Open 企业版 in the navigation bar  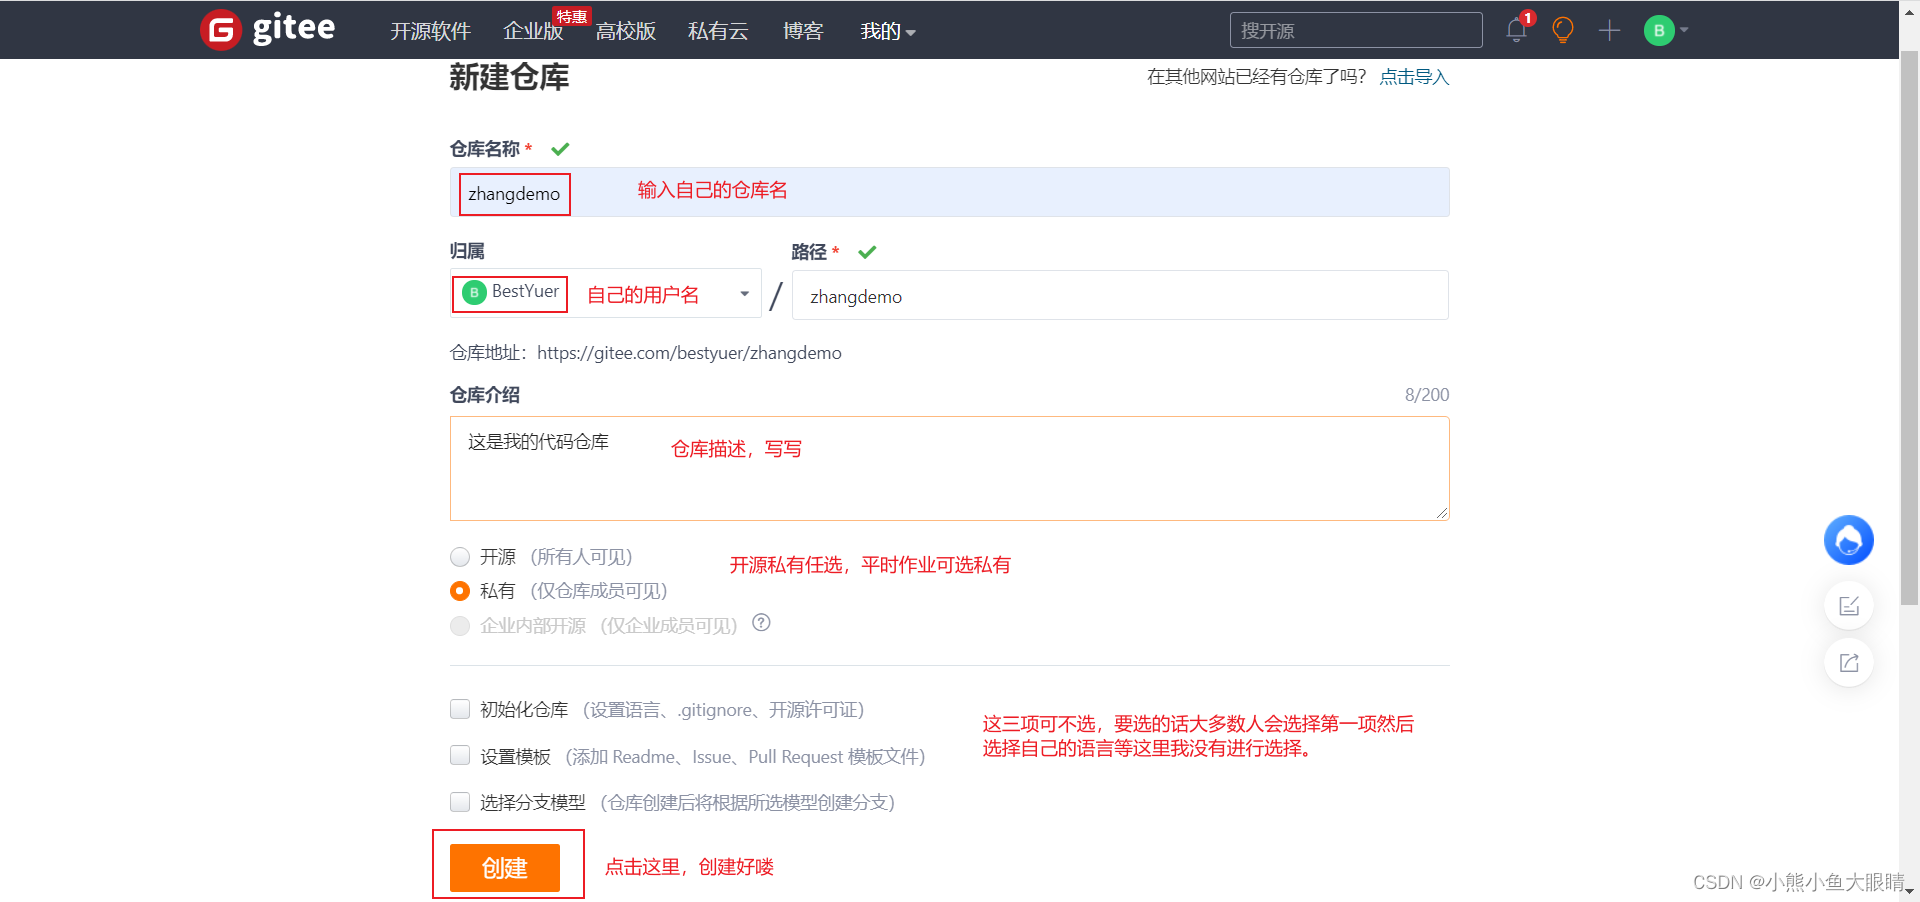533,31
